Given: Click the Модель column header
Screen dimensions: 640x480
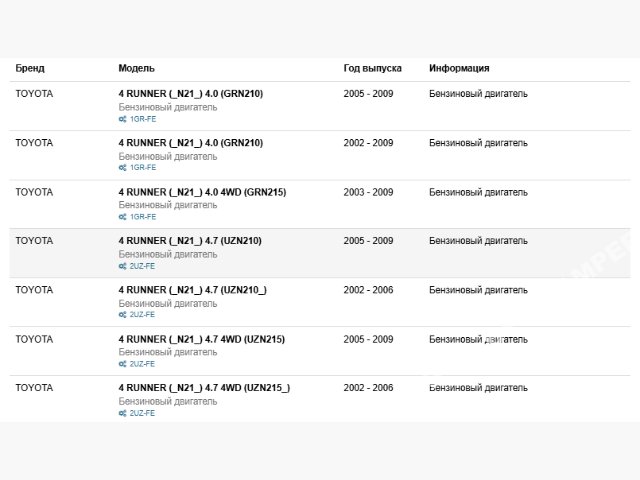Looking at the screenshot, I should tap(136, 68).
